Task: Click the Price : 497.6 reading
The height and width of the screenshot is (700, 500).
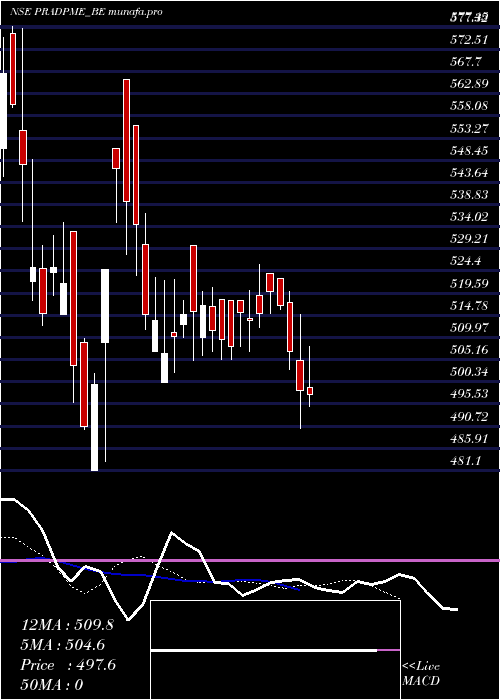Action: pyautogui.click(x=68, y=665)
